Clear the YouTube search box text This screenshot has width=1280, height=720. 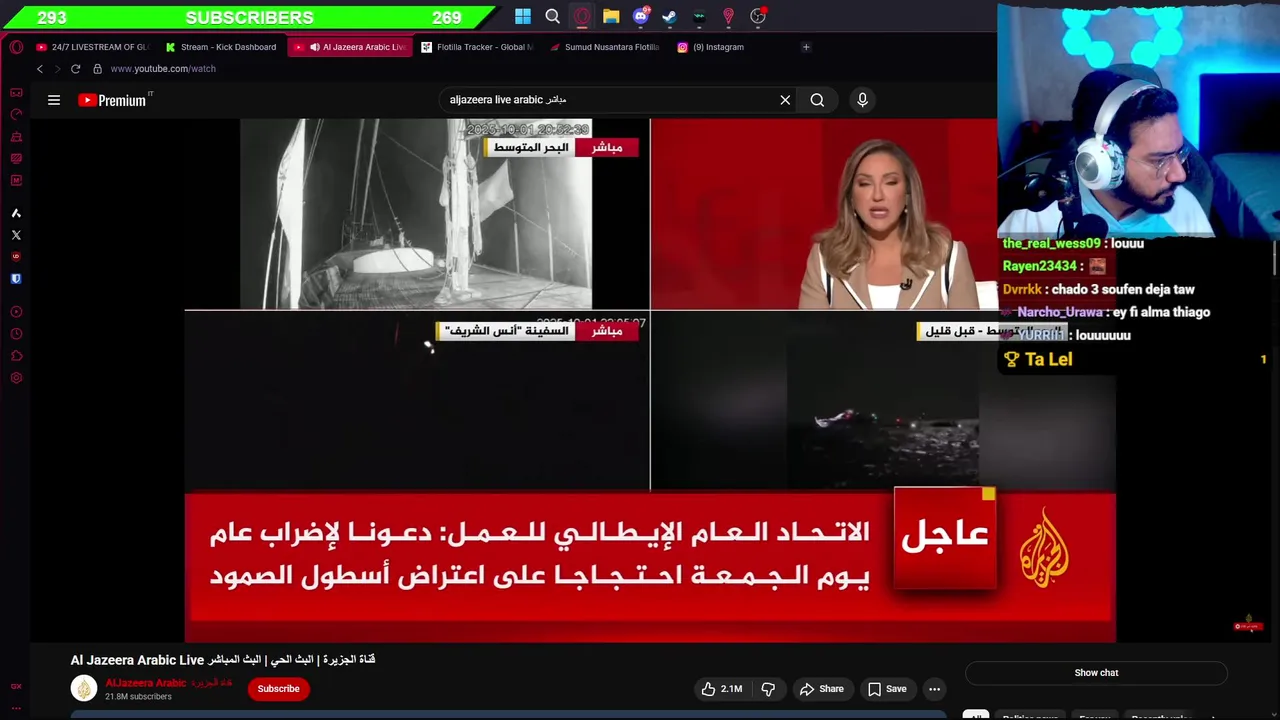click(785, 100)
